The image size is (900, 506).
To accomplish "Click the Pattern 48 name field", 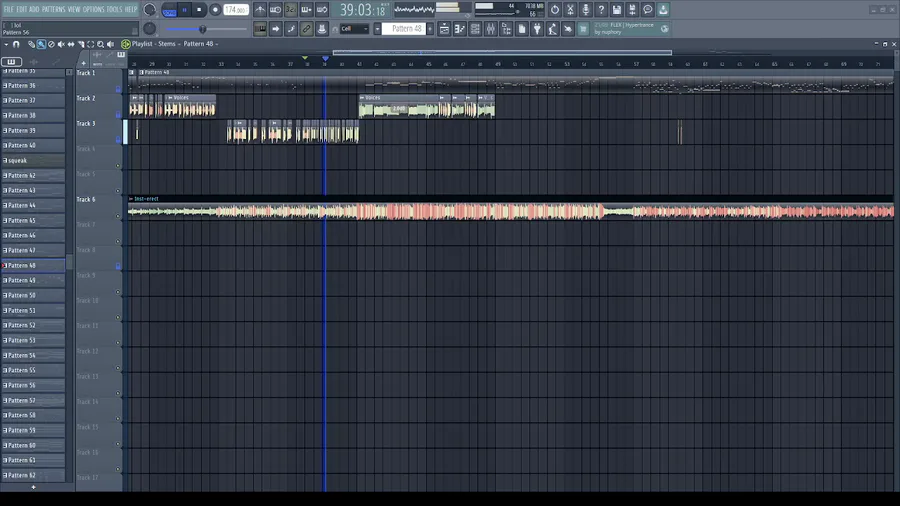I will pyautogui.click(x=404, y=29).
